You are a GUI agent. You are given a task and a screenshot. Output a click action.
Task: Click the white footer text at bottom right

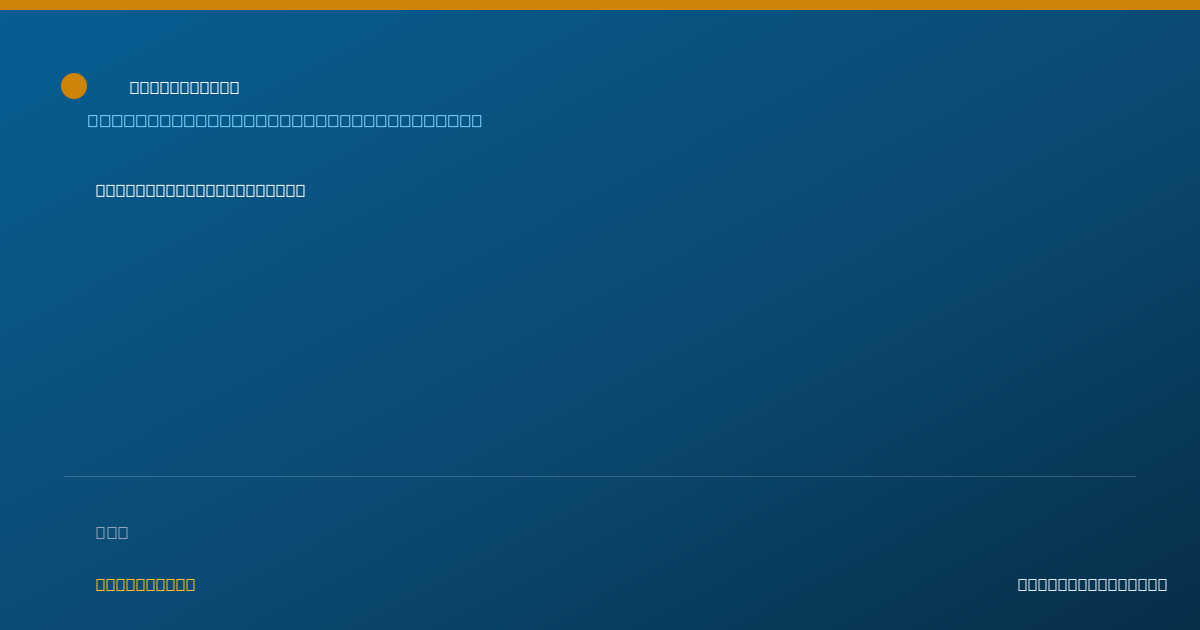[x=1092, y=585]
